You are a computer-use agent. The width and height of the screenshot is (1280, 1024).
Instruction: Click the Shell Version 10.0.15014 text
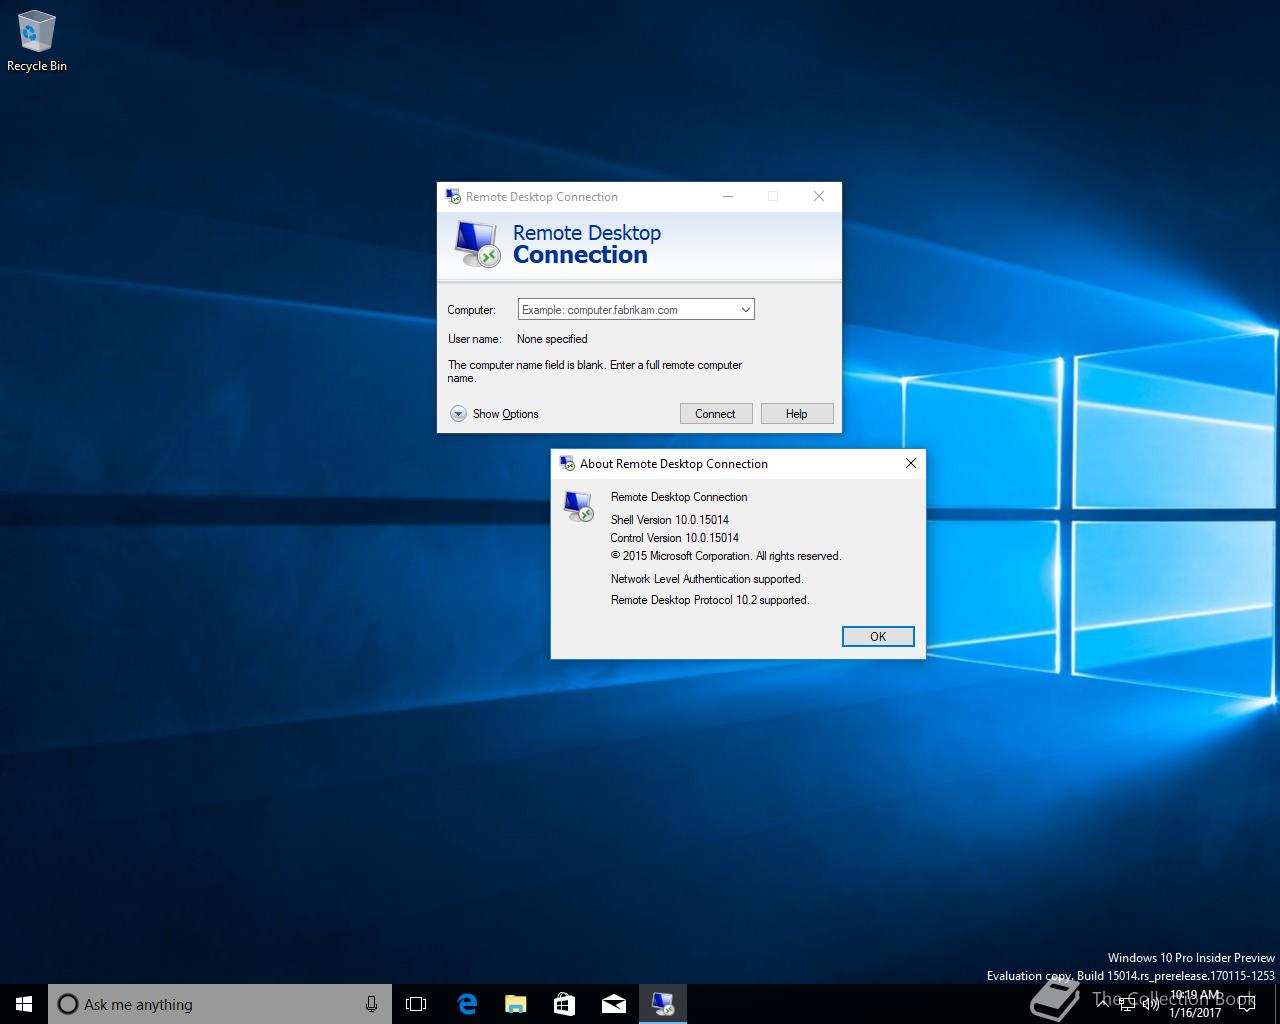coord(670,520)
